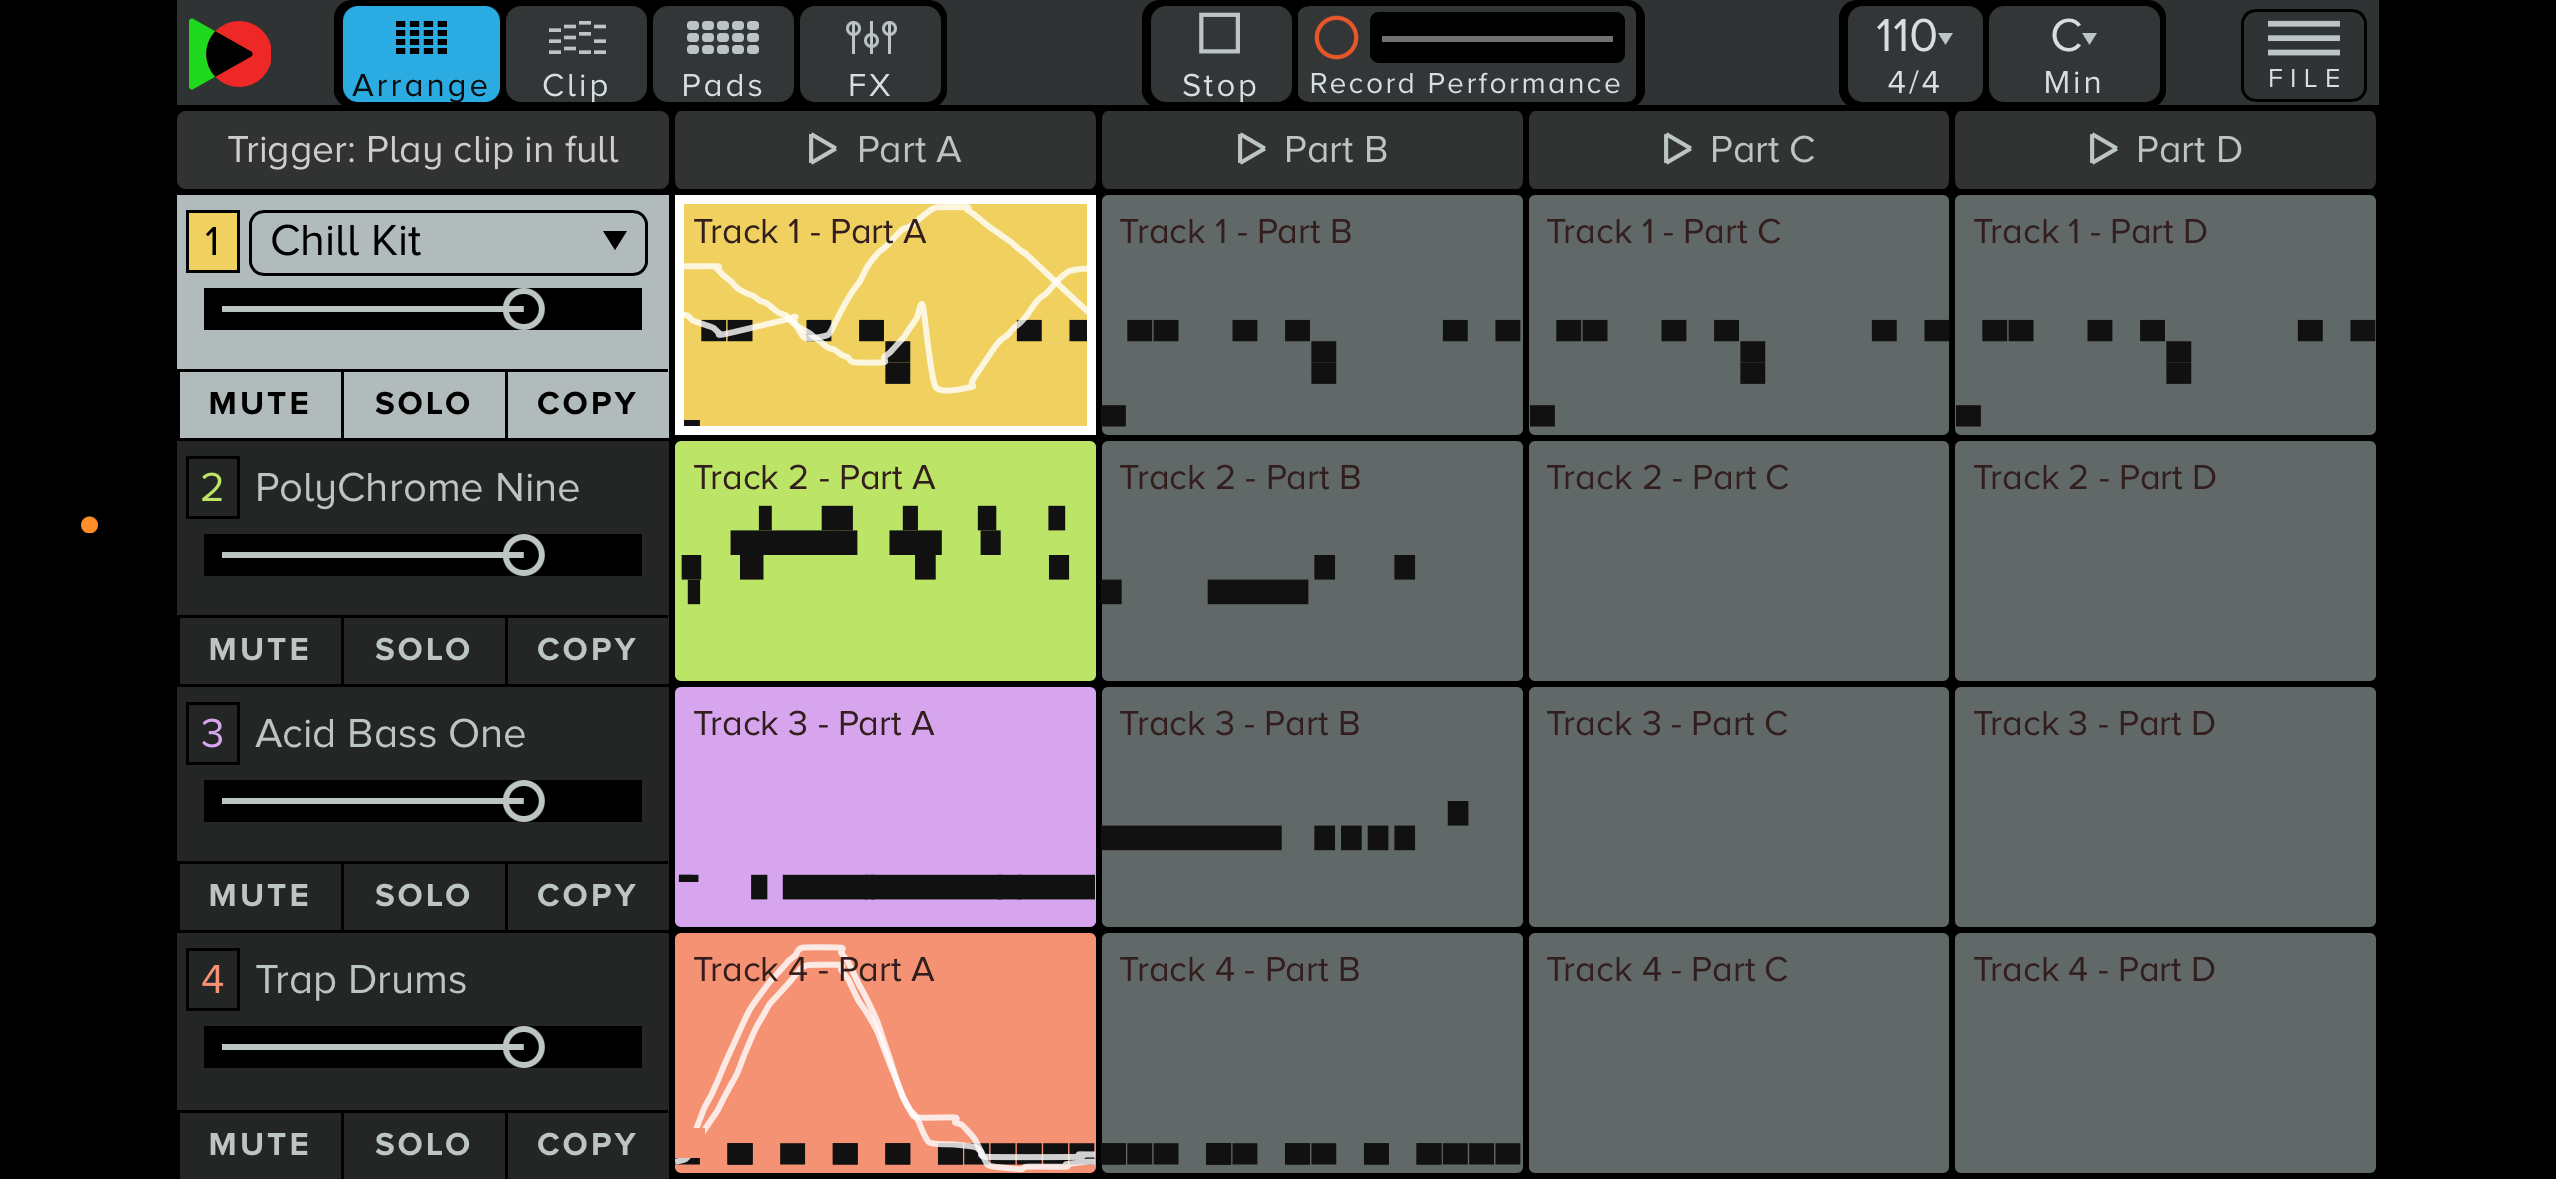This screenshot has height=1179, width=2556.
Task: Select the Acid Bass One track name
Action: coord(390,734)
